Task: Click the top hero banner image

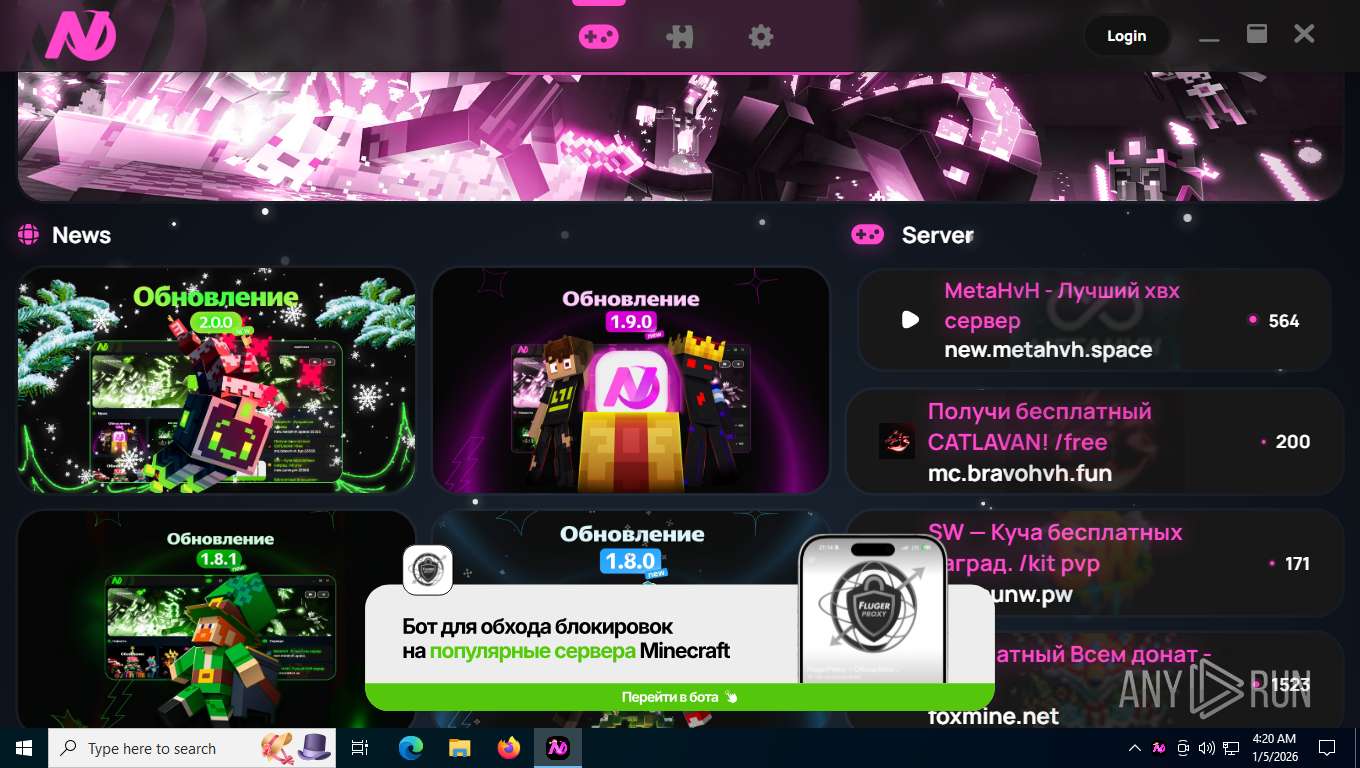Action: coord(680,136)
